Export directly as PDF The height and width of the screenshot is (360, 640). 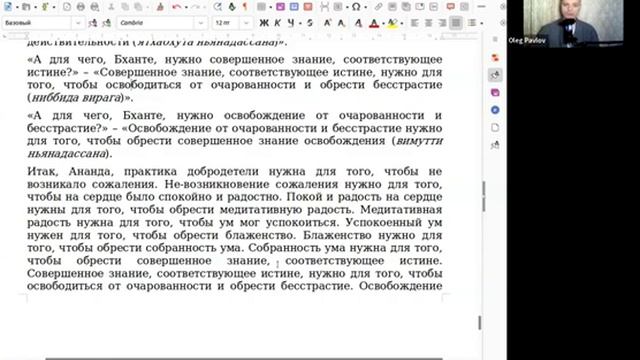pyautogui.click(x=67, y=7)
